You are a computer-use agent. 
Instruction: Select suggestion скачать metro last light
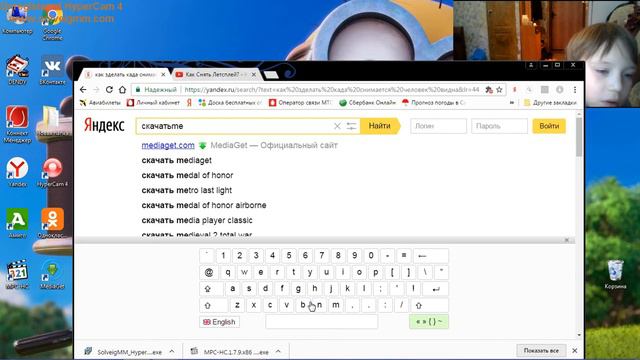click(187, 190)
